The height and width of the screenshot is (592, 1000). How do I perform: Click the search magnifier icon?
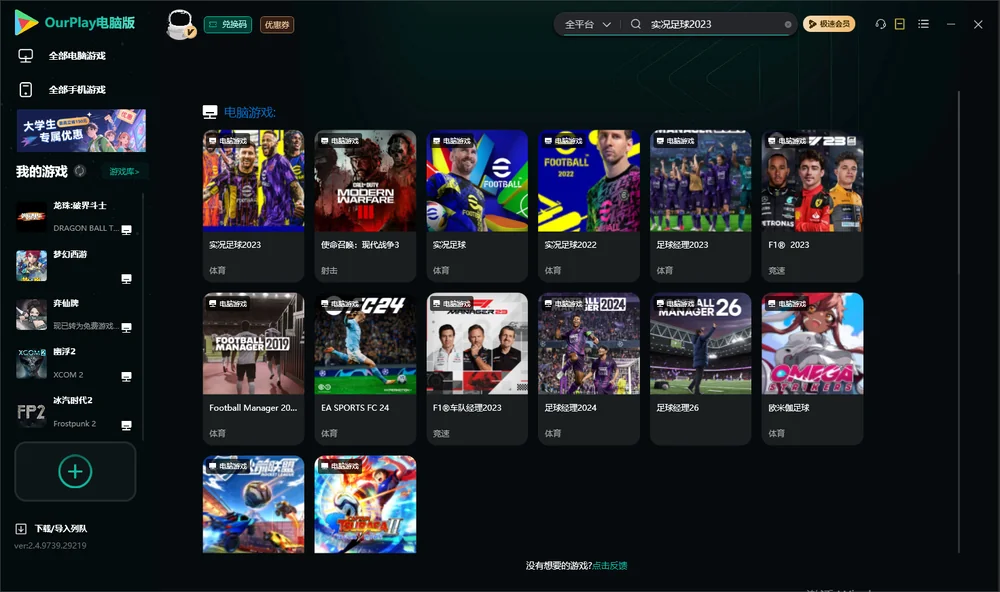(x=636, y=24)
